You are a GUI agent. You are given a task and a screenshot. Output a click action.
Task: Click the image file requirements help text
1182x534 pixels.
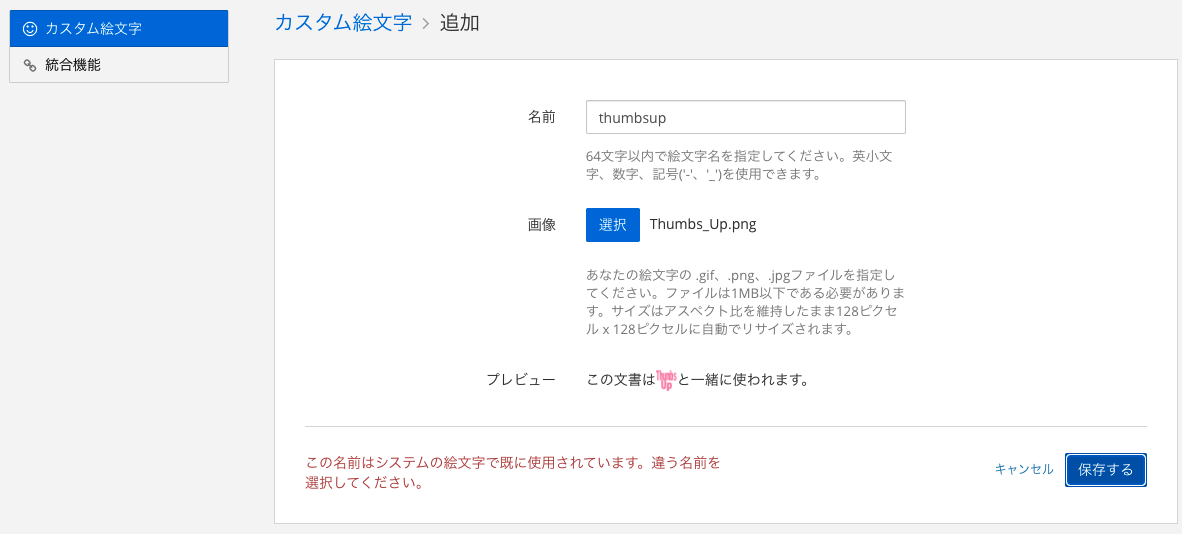(746, 301)
